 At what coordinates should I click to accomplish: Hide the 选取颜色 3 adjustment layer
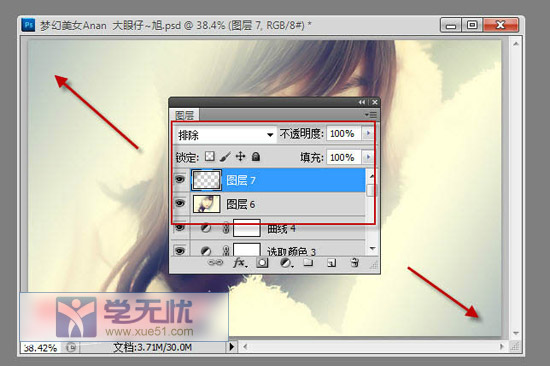point(180,251)
